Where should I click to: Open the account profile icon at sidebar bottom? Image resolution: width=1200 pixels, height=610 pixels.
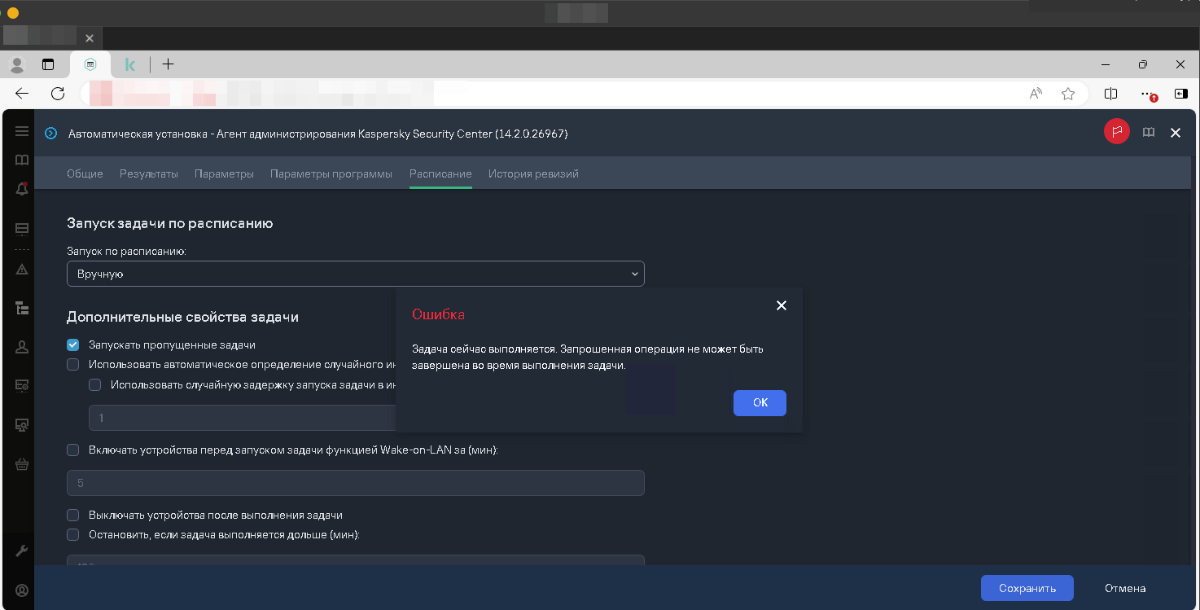coord(21,590)
